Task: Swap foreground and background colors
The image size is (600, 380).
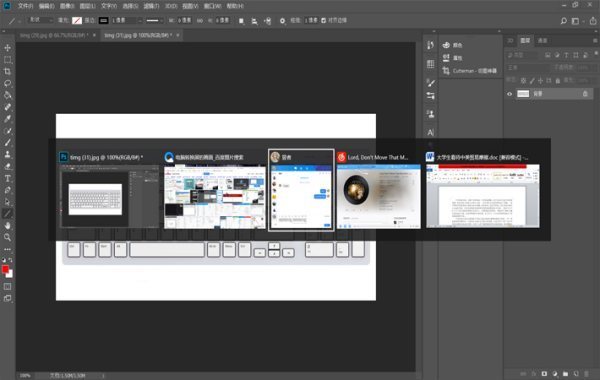Action: click(x=11, y=260)
